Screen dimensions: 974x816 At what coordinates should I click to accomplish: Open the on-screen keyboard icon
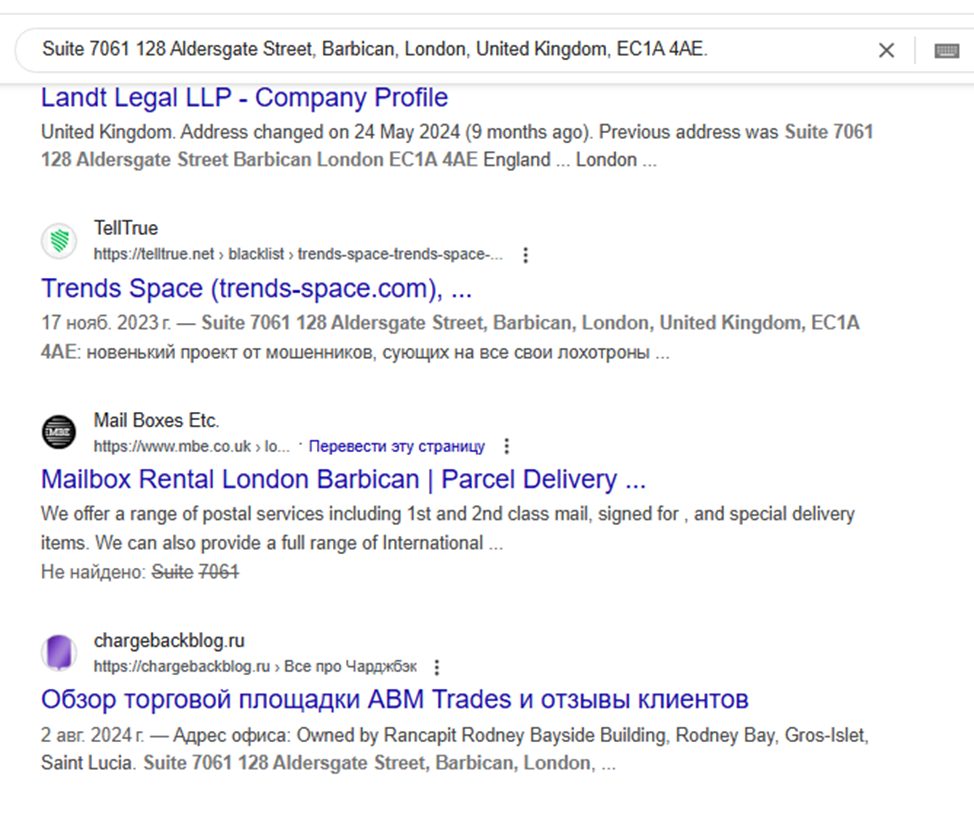coord(947,51)
